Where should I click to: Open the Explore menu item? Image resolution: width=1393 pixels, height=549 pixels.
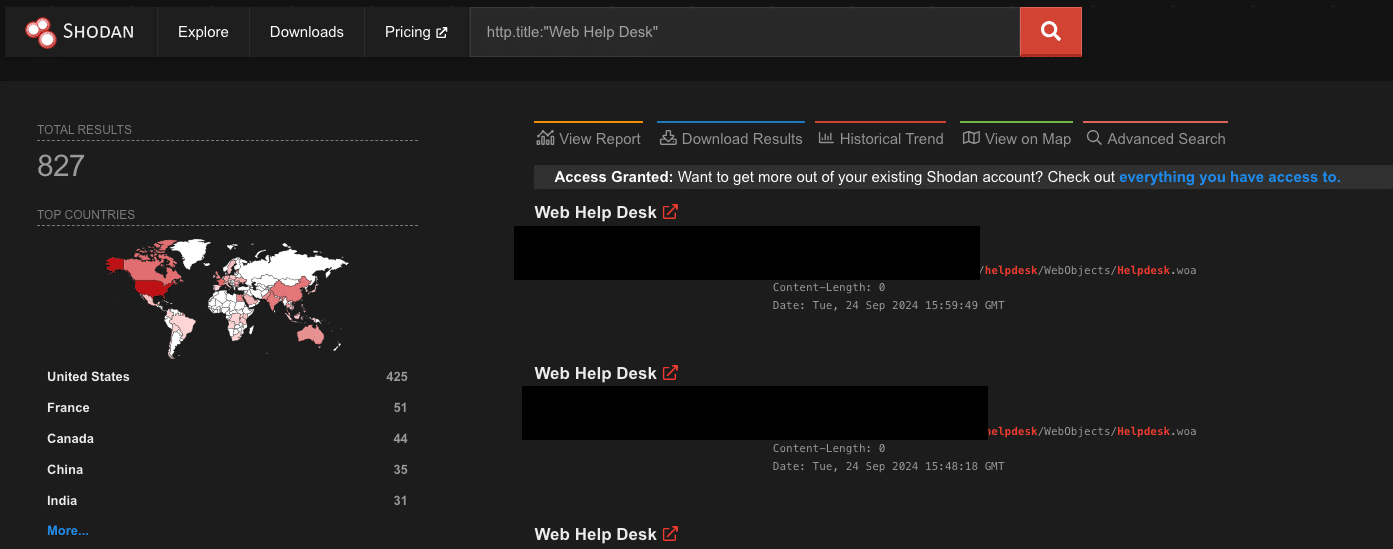[x=203, y=32]
